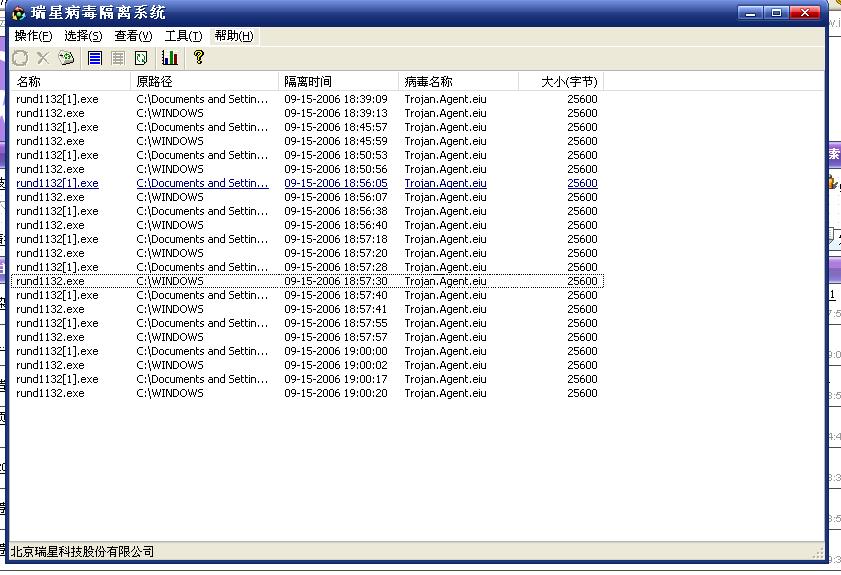Select the row quarantined at 18:56:38
This screenshot has height=575, width=841.
pos(307,211)
